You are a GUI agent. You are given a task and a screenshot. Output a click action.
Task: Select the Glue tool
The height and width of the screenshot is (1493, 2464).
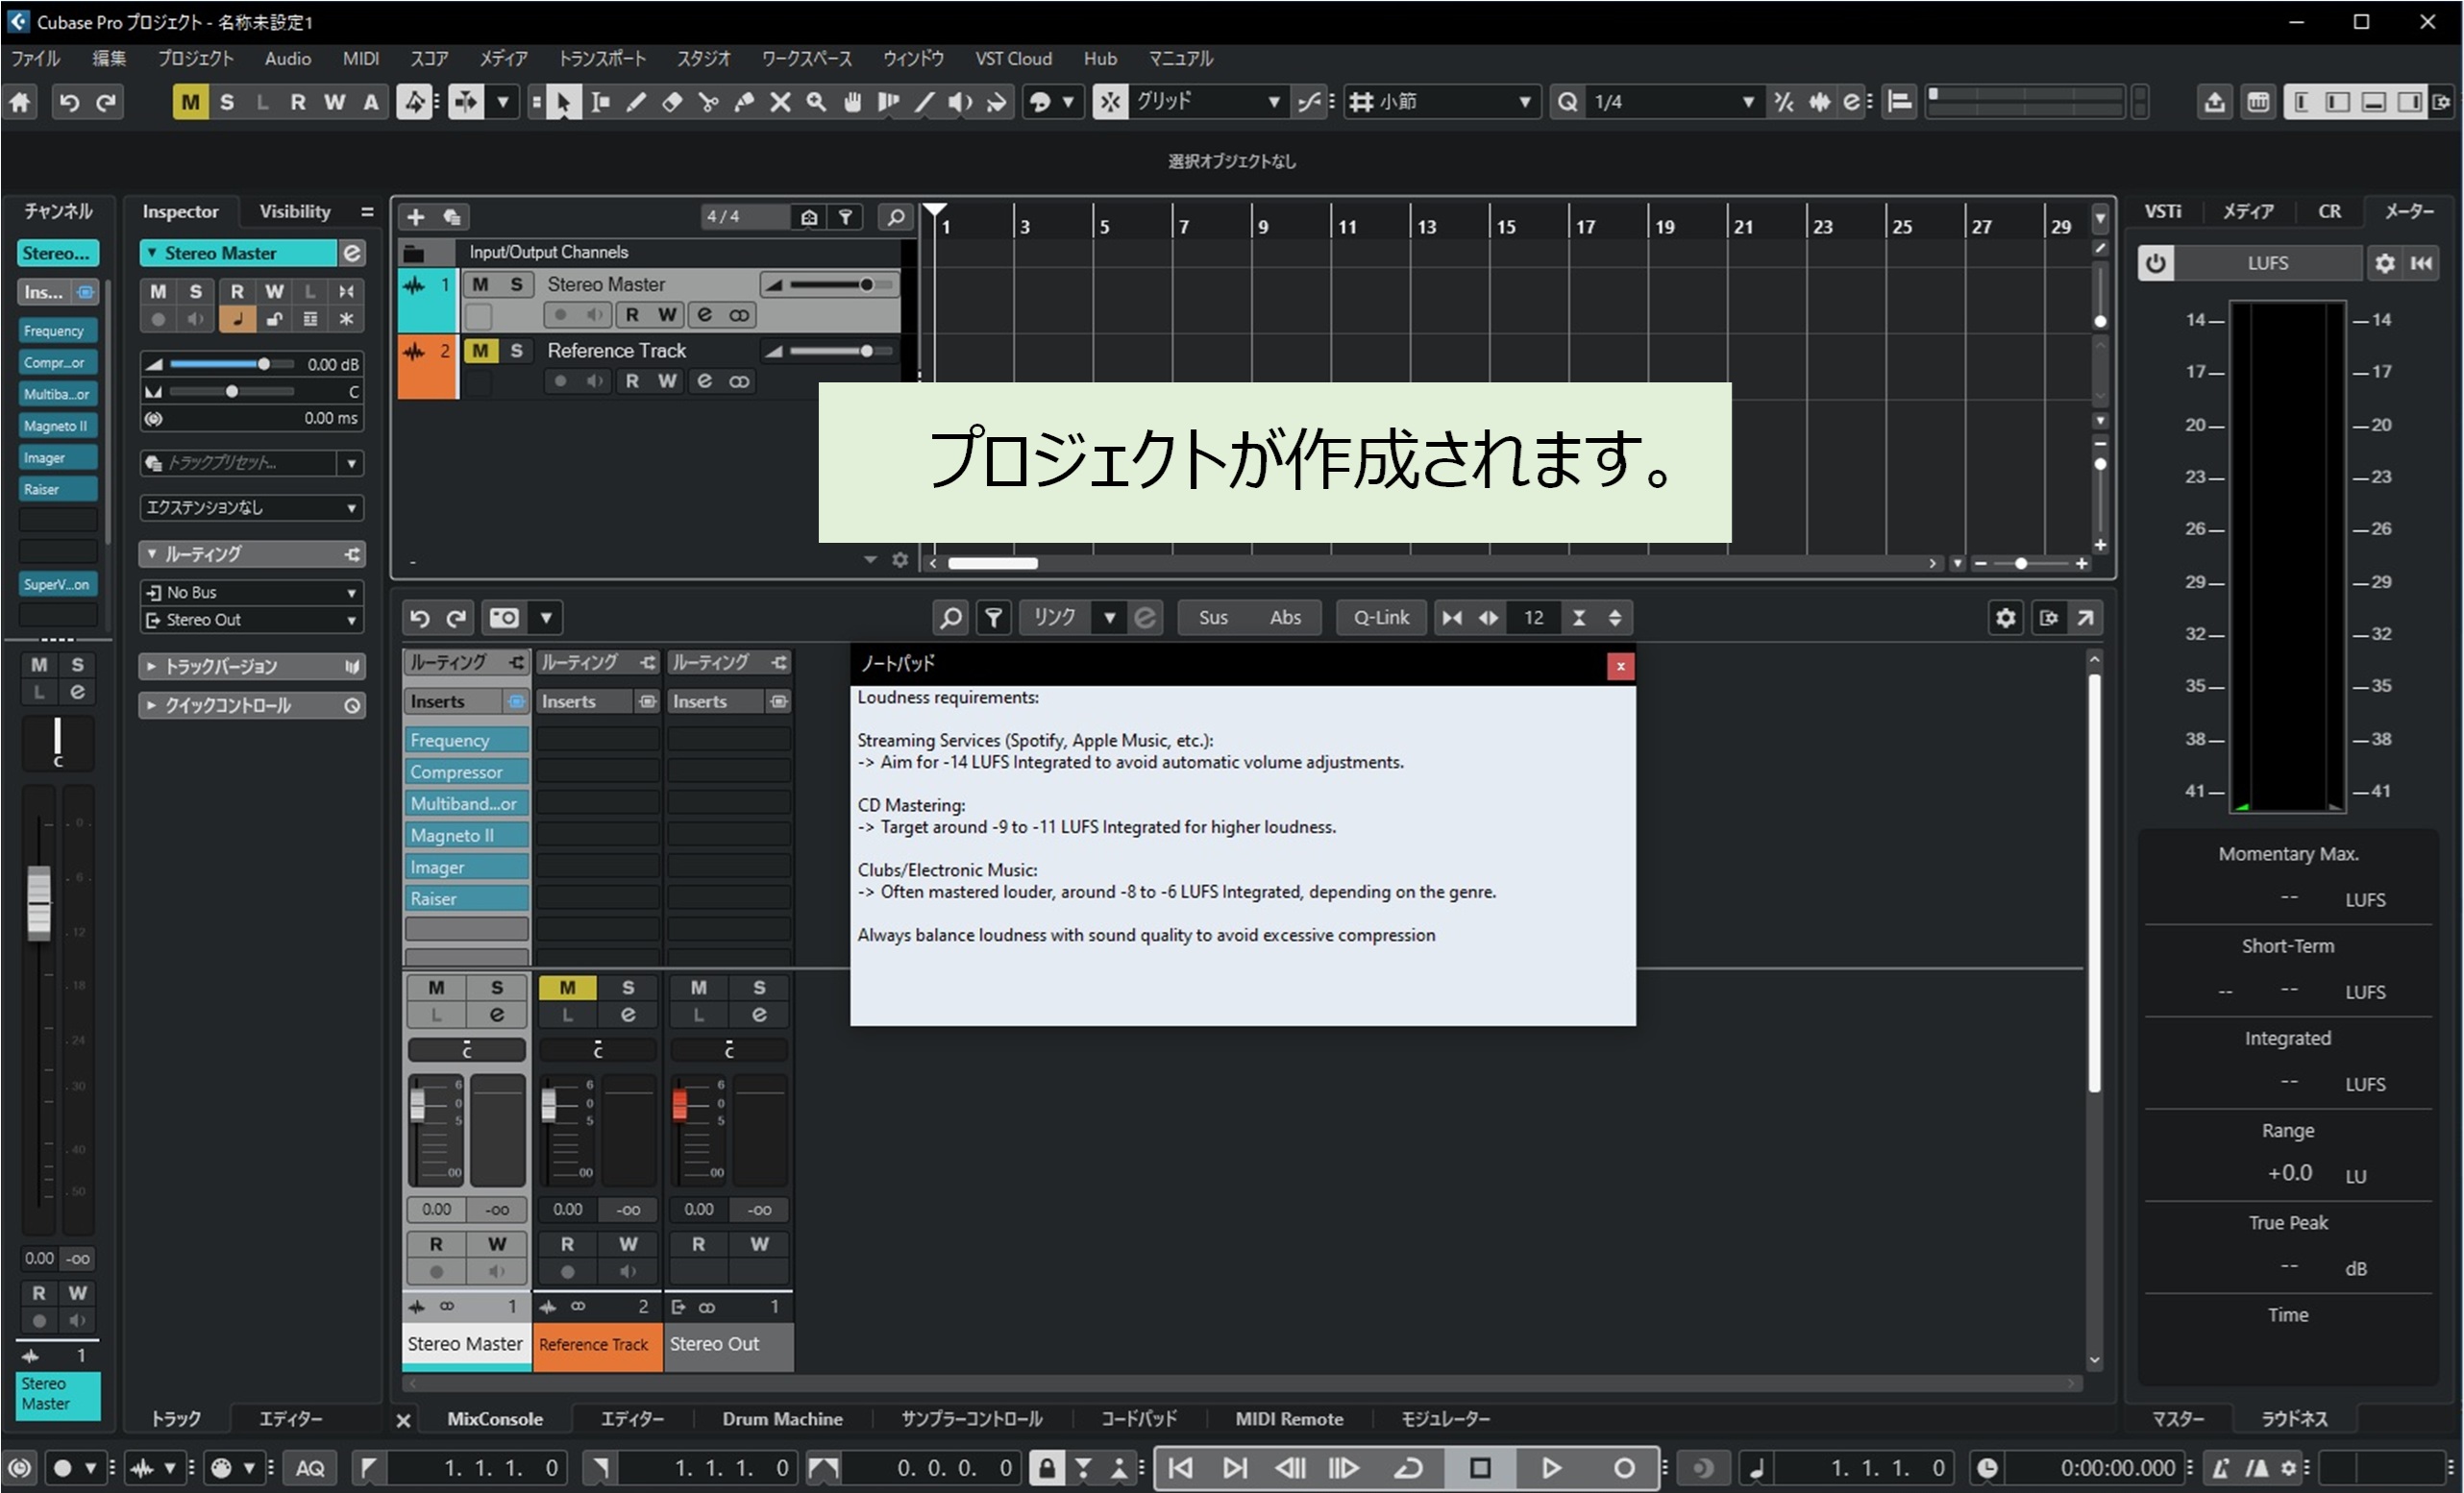tap(746, 101)
